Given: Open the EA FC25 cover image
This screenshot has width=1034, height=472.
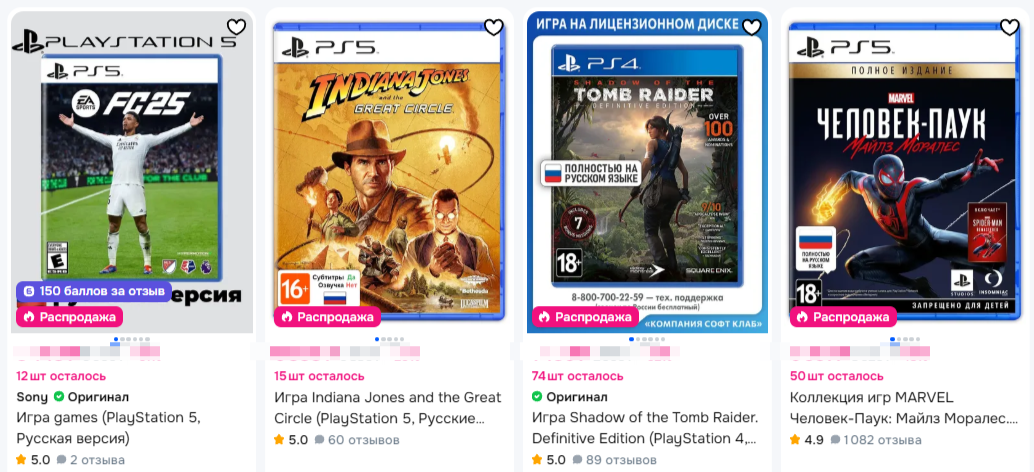Looking at the screenshot, I should point(132,171).
